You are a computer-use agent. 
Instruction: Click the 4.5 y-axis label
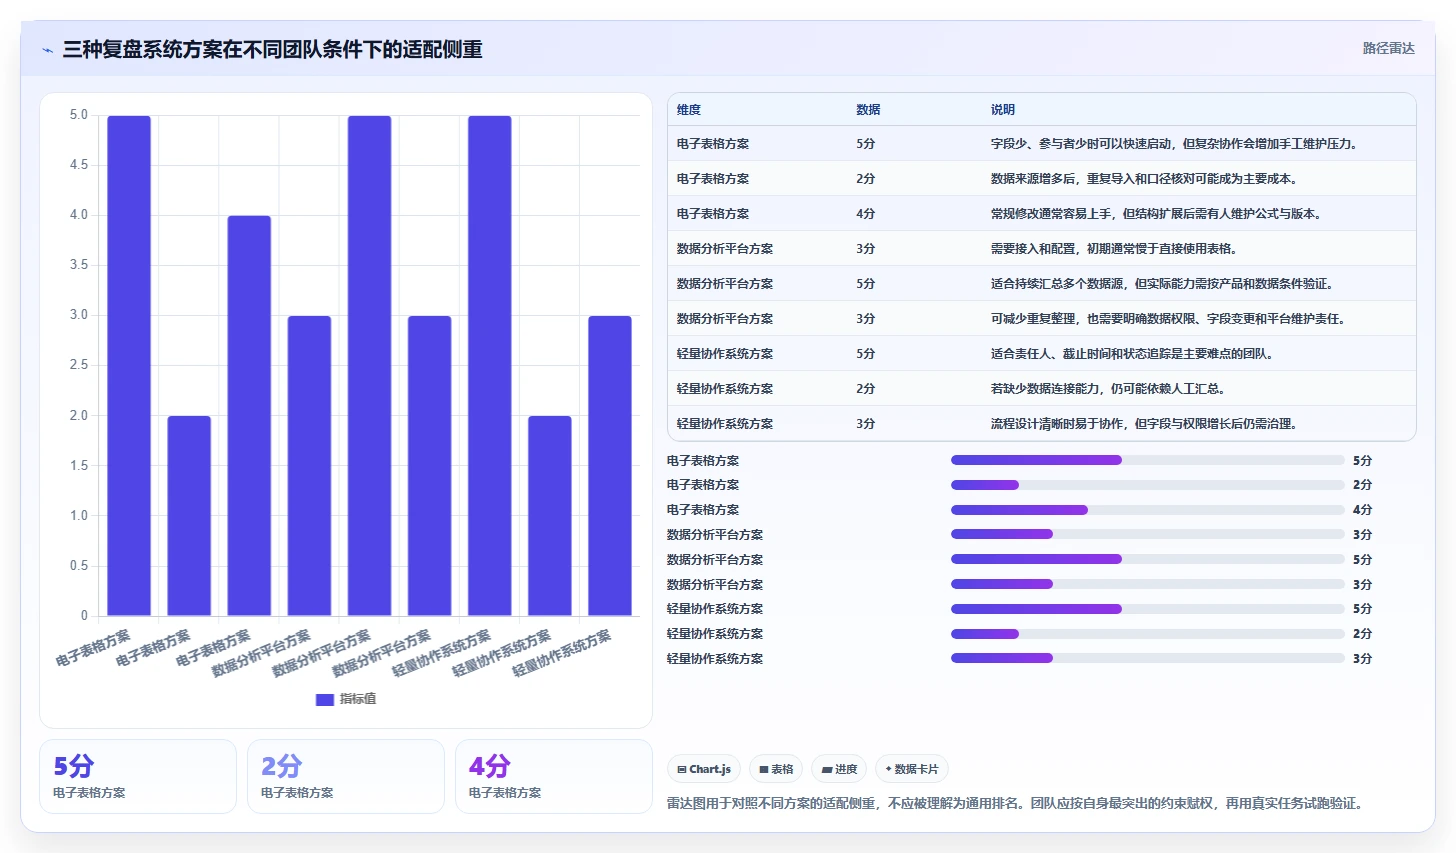[78, 165]
